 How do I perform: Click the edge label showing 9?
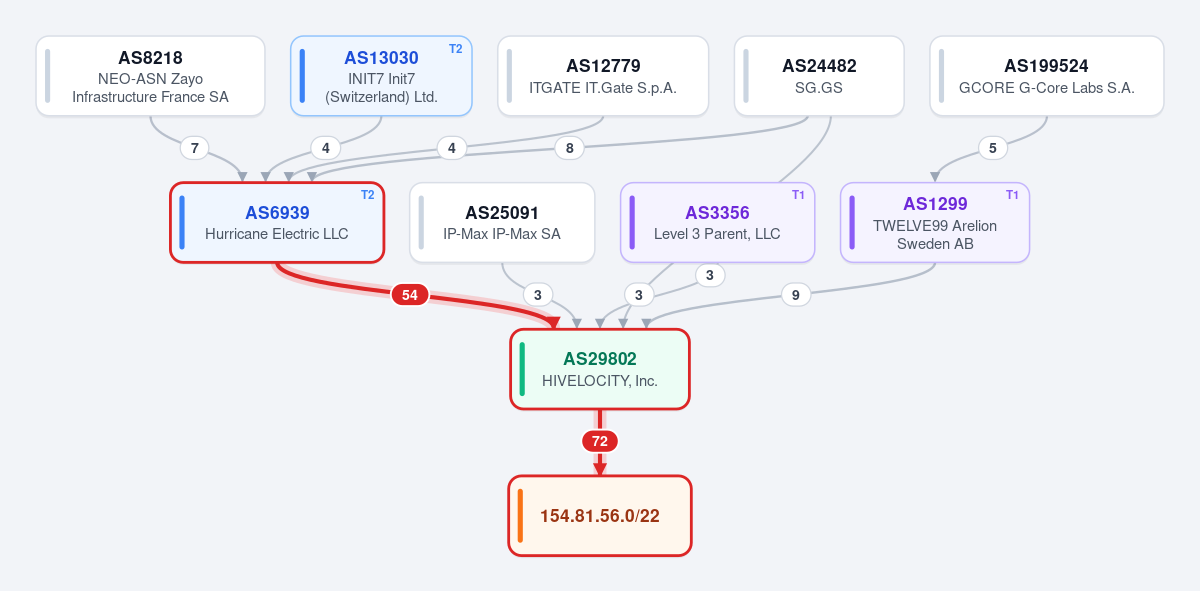click(x=796, y=295)
